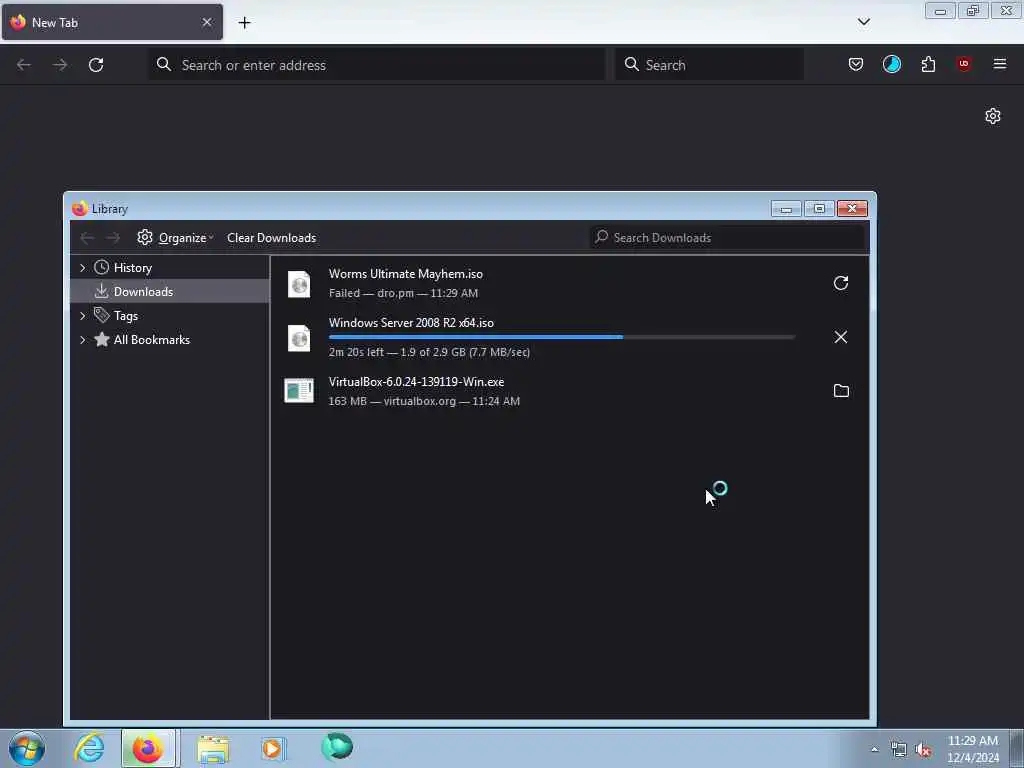Select the New Tab browser tab
Screen dimensions: 1024x768
tap(112, 22)
